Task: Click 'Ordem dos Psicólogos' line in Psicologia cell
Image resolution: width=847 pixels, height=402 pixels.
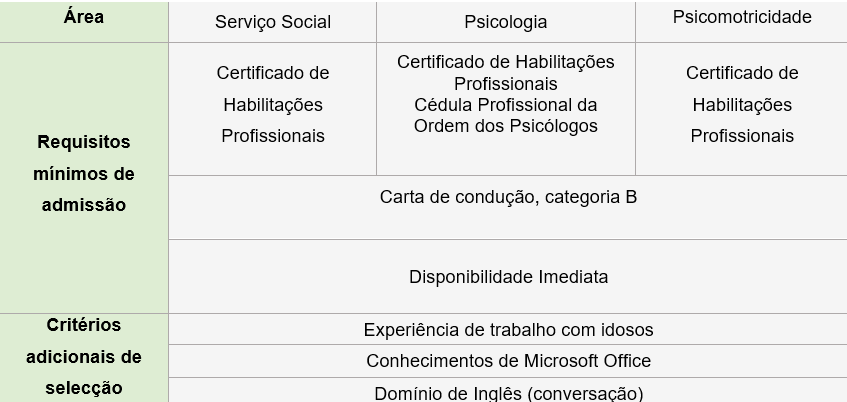Action: (x=506, y=126)
